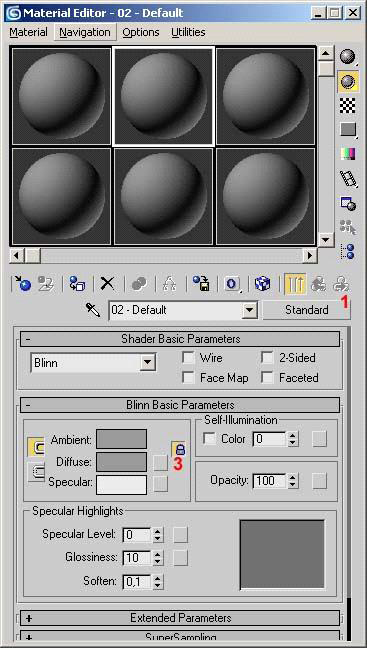The height and width of the screenshot is (650, 367).
Task: Enable the Face Map checkbox
Action: pyautogui.click(x=188, y=378)
